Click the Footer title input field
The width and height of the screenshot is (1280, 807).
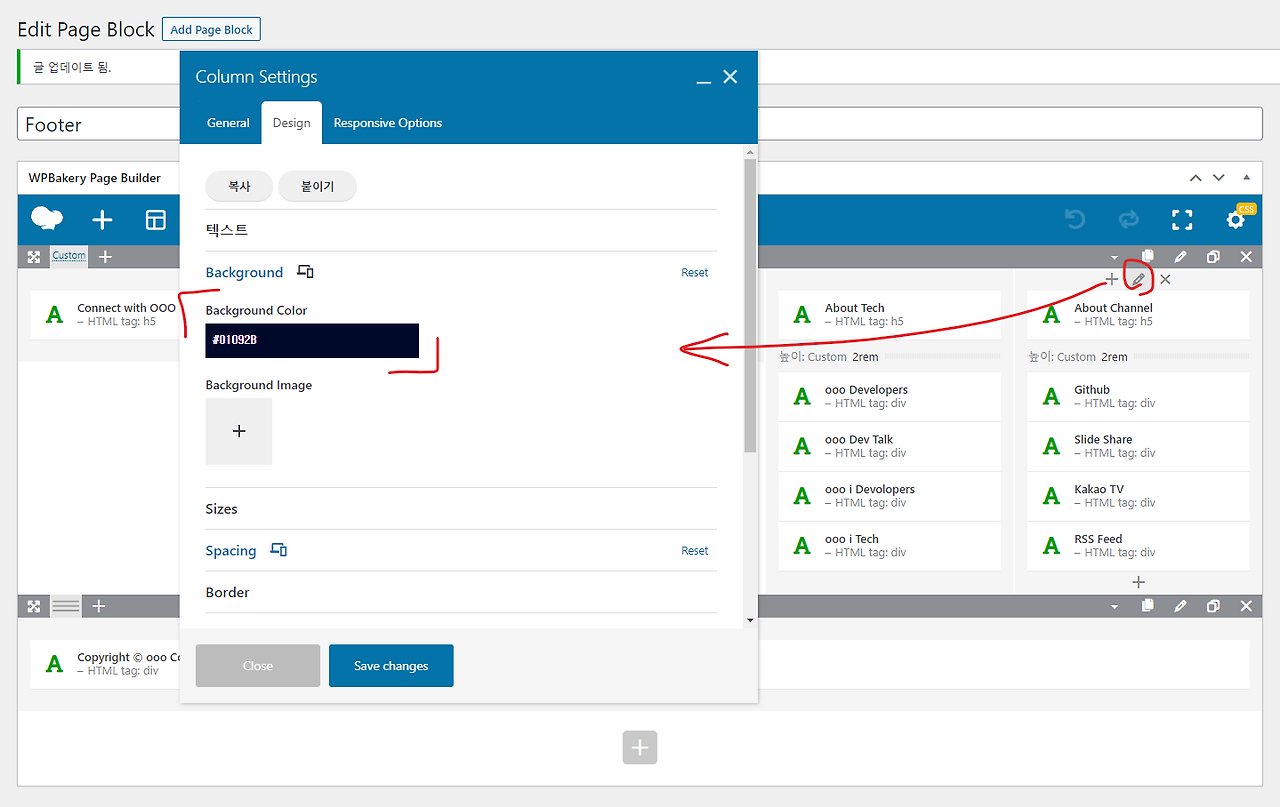[x=640, y=124]
